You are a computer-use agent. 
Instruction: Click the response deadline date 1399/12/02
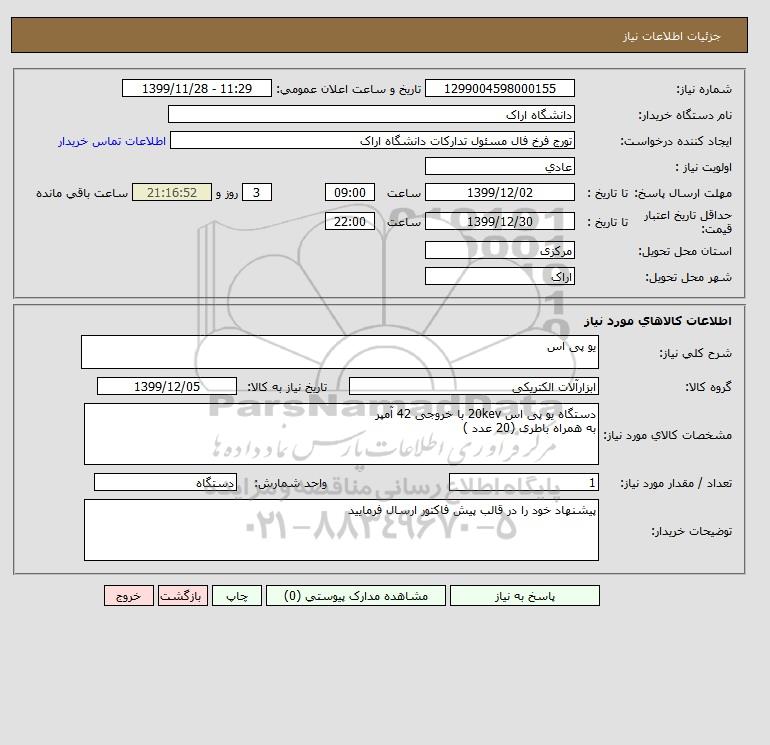point(499,193)
